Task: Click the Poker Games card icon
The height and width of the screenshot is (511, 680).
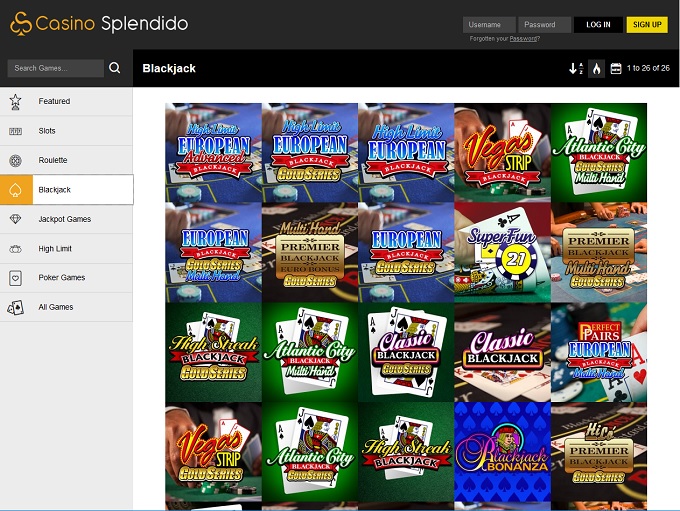Action: point(16,278)
